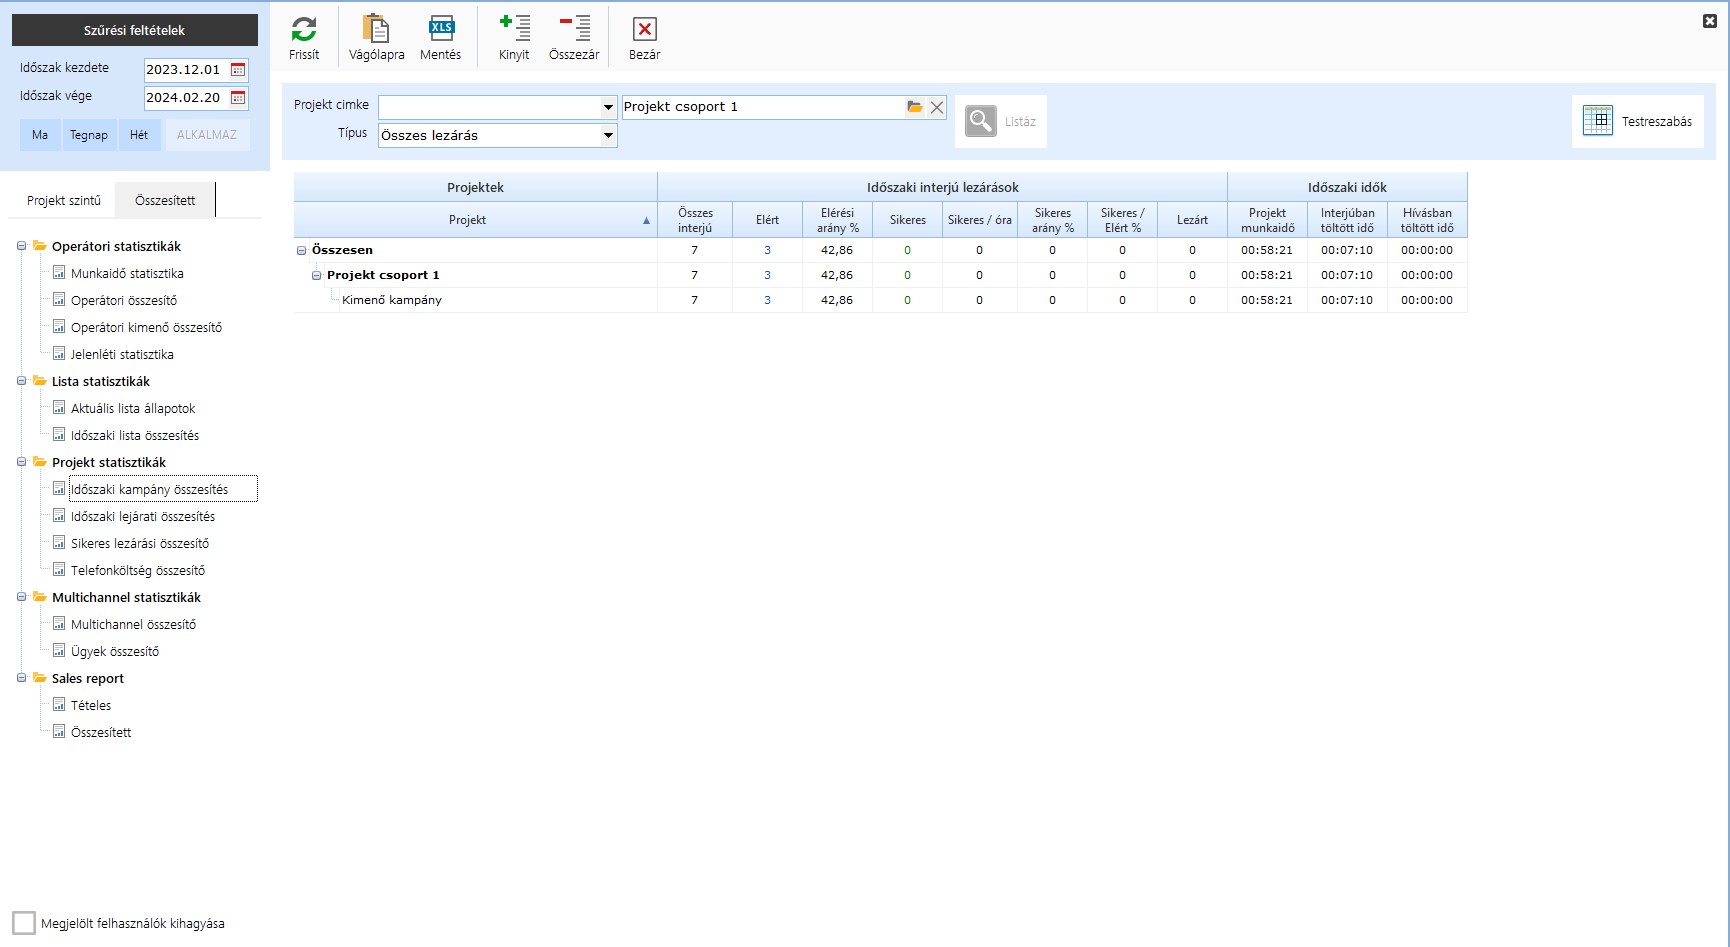Image resolution: width=1730 pixels, height=947 pixels.
Task: Open the Testreszabás customization button
Action: coord(1638,121)
